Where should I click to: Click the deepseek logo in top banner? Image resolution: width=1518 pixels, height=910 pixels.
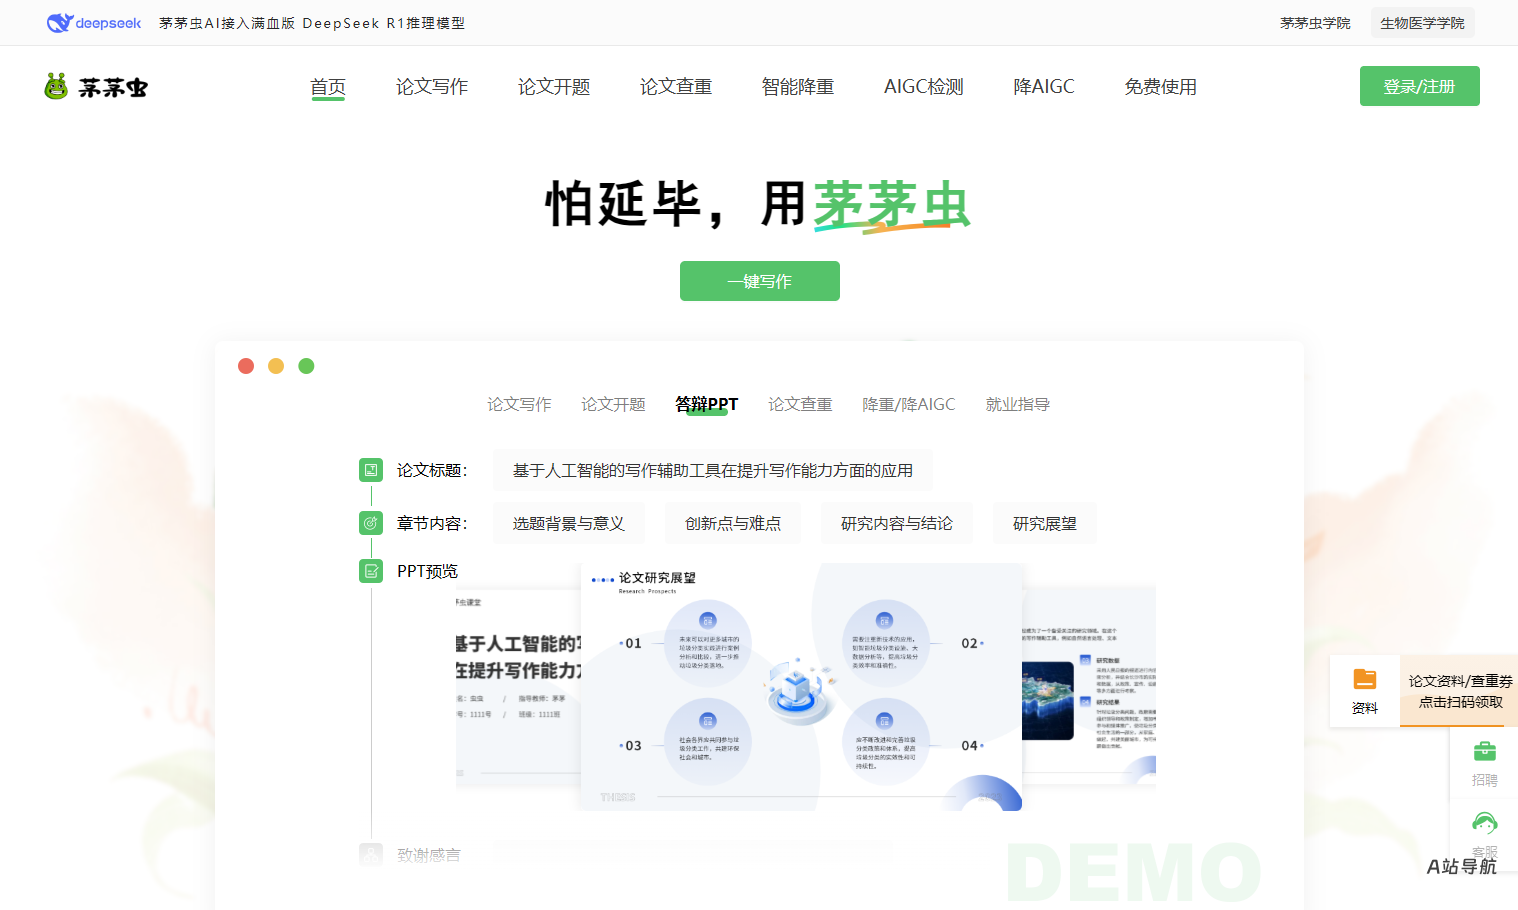point(94,23)
